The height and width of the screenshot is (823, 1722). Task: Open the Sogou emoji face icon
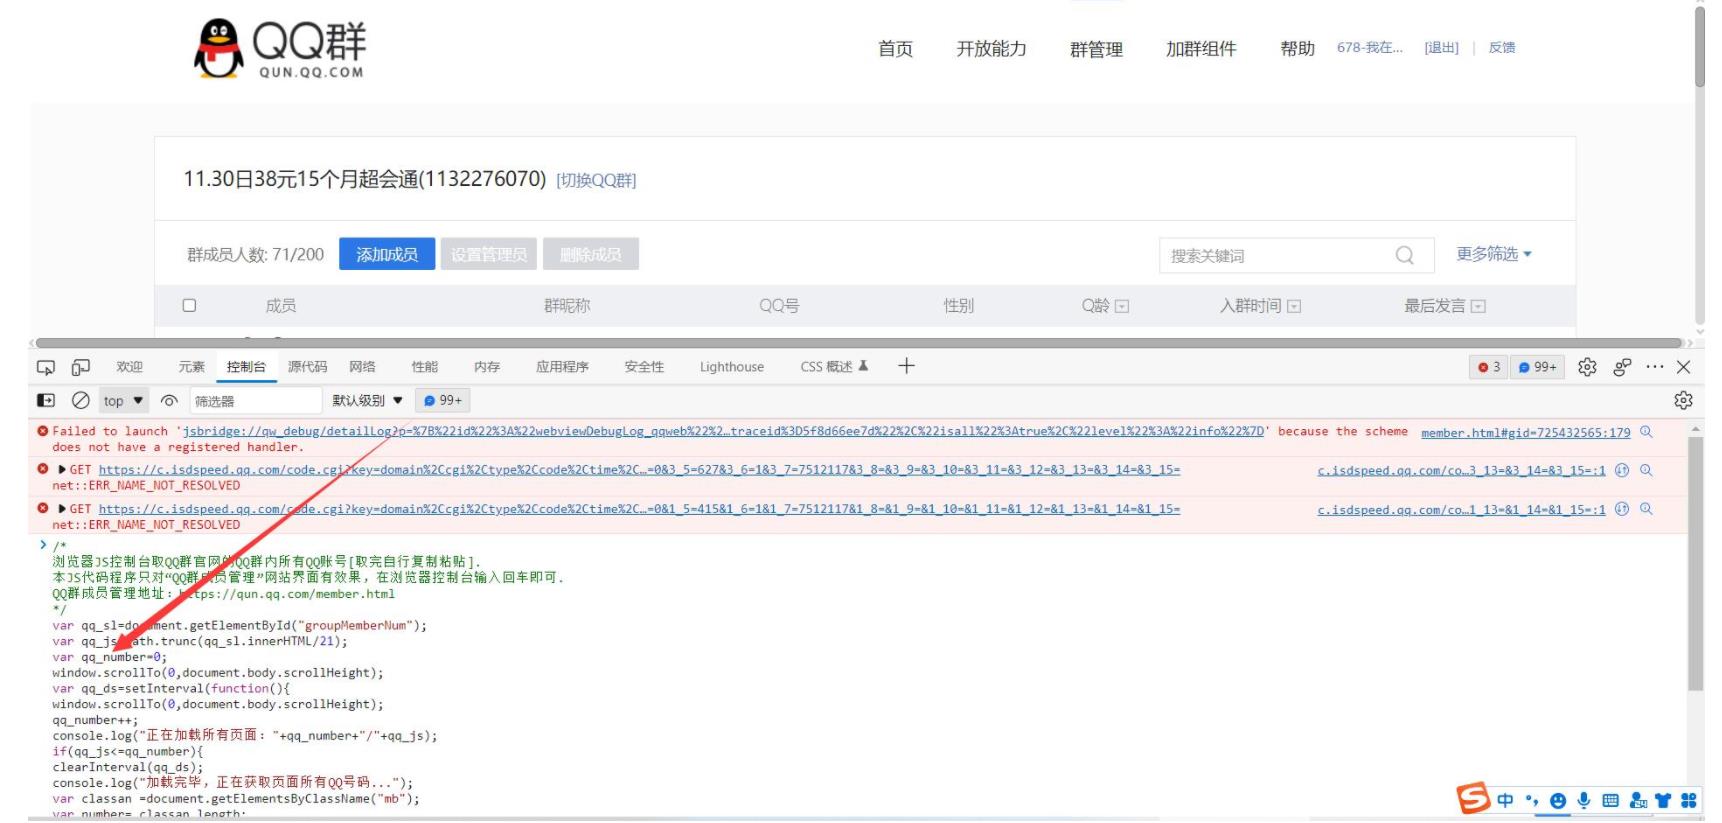pos(1558,801)
